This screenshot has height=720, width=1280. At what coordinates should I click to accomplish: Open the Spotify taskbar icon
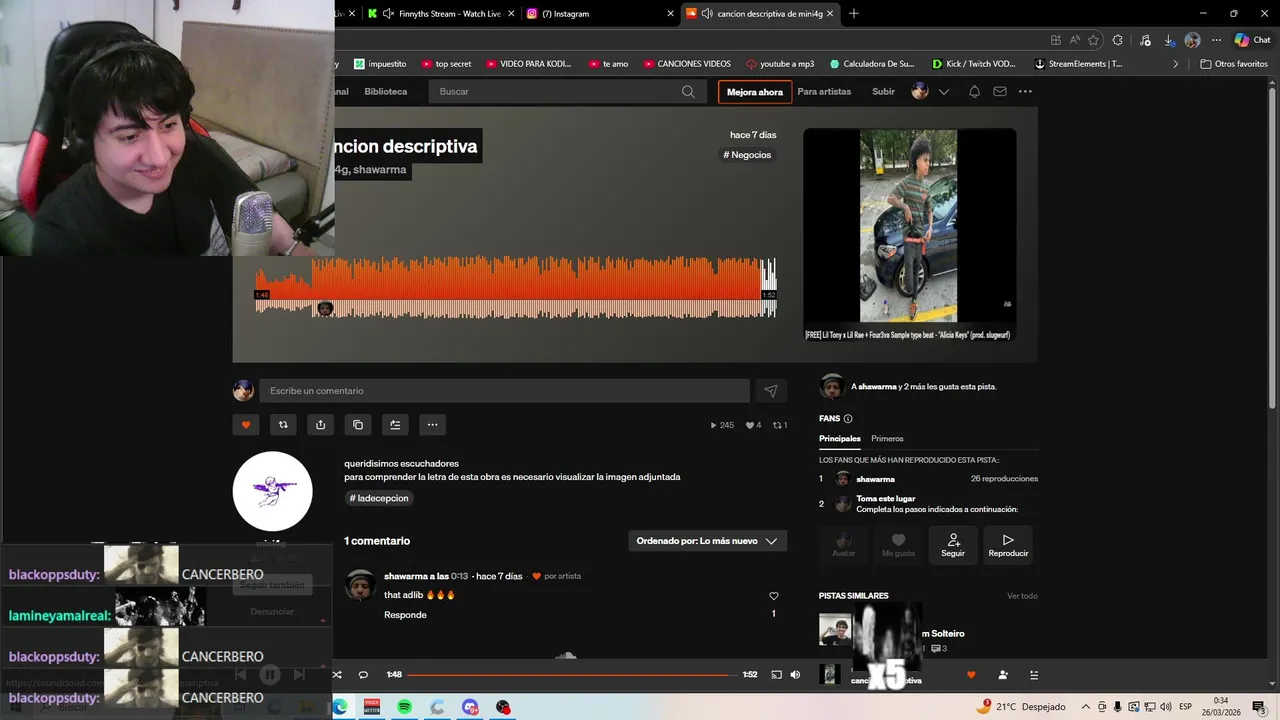[x=404, y=707]
